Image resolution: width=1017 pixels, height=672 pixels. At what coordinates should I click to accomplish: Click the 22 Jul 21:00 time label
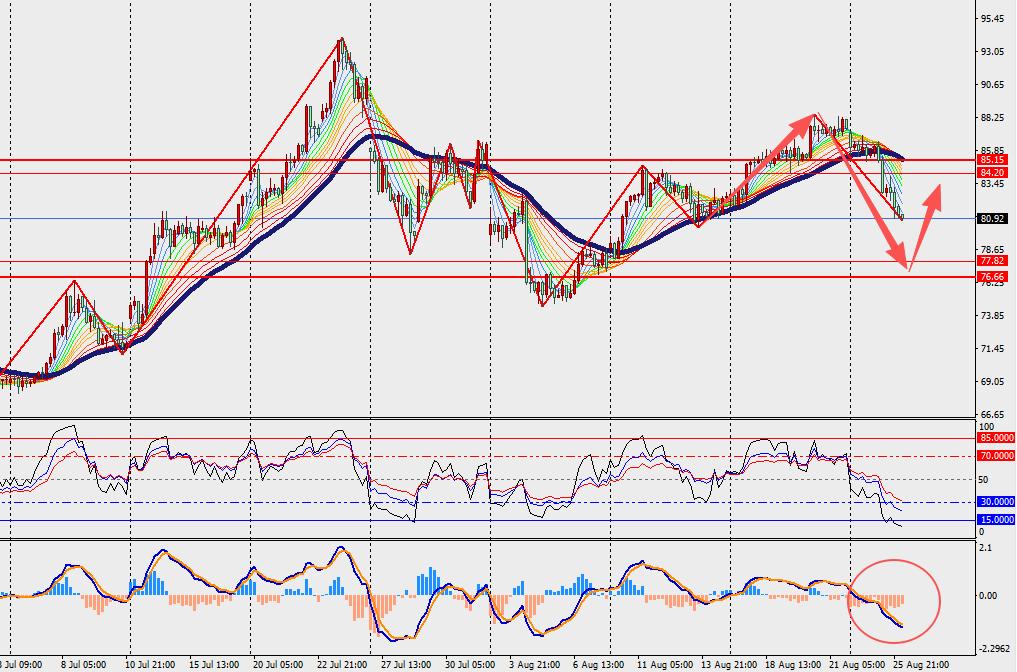pyautogui.click(x=342, y=665)
